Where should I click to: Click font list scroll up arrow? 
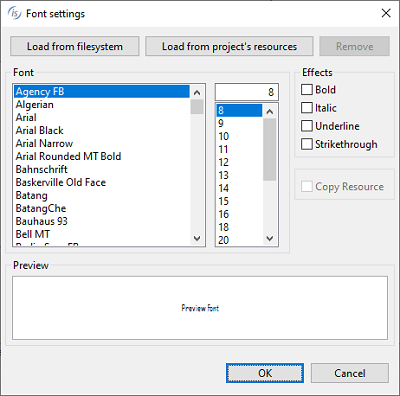197,93
